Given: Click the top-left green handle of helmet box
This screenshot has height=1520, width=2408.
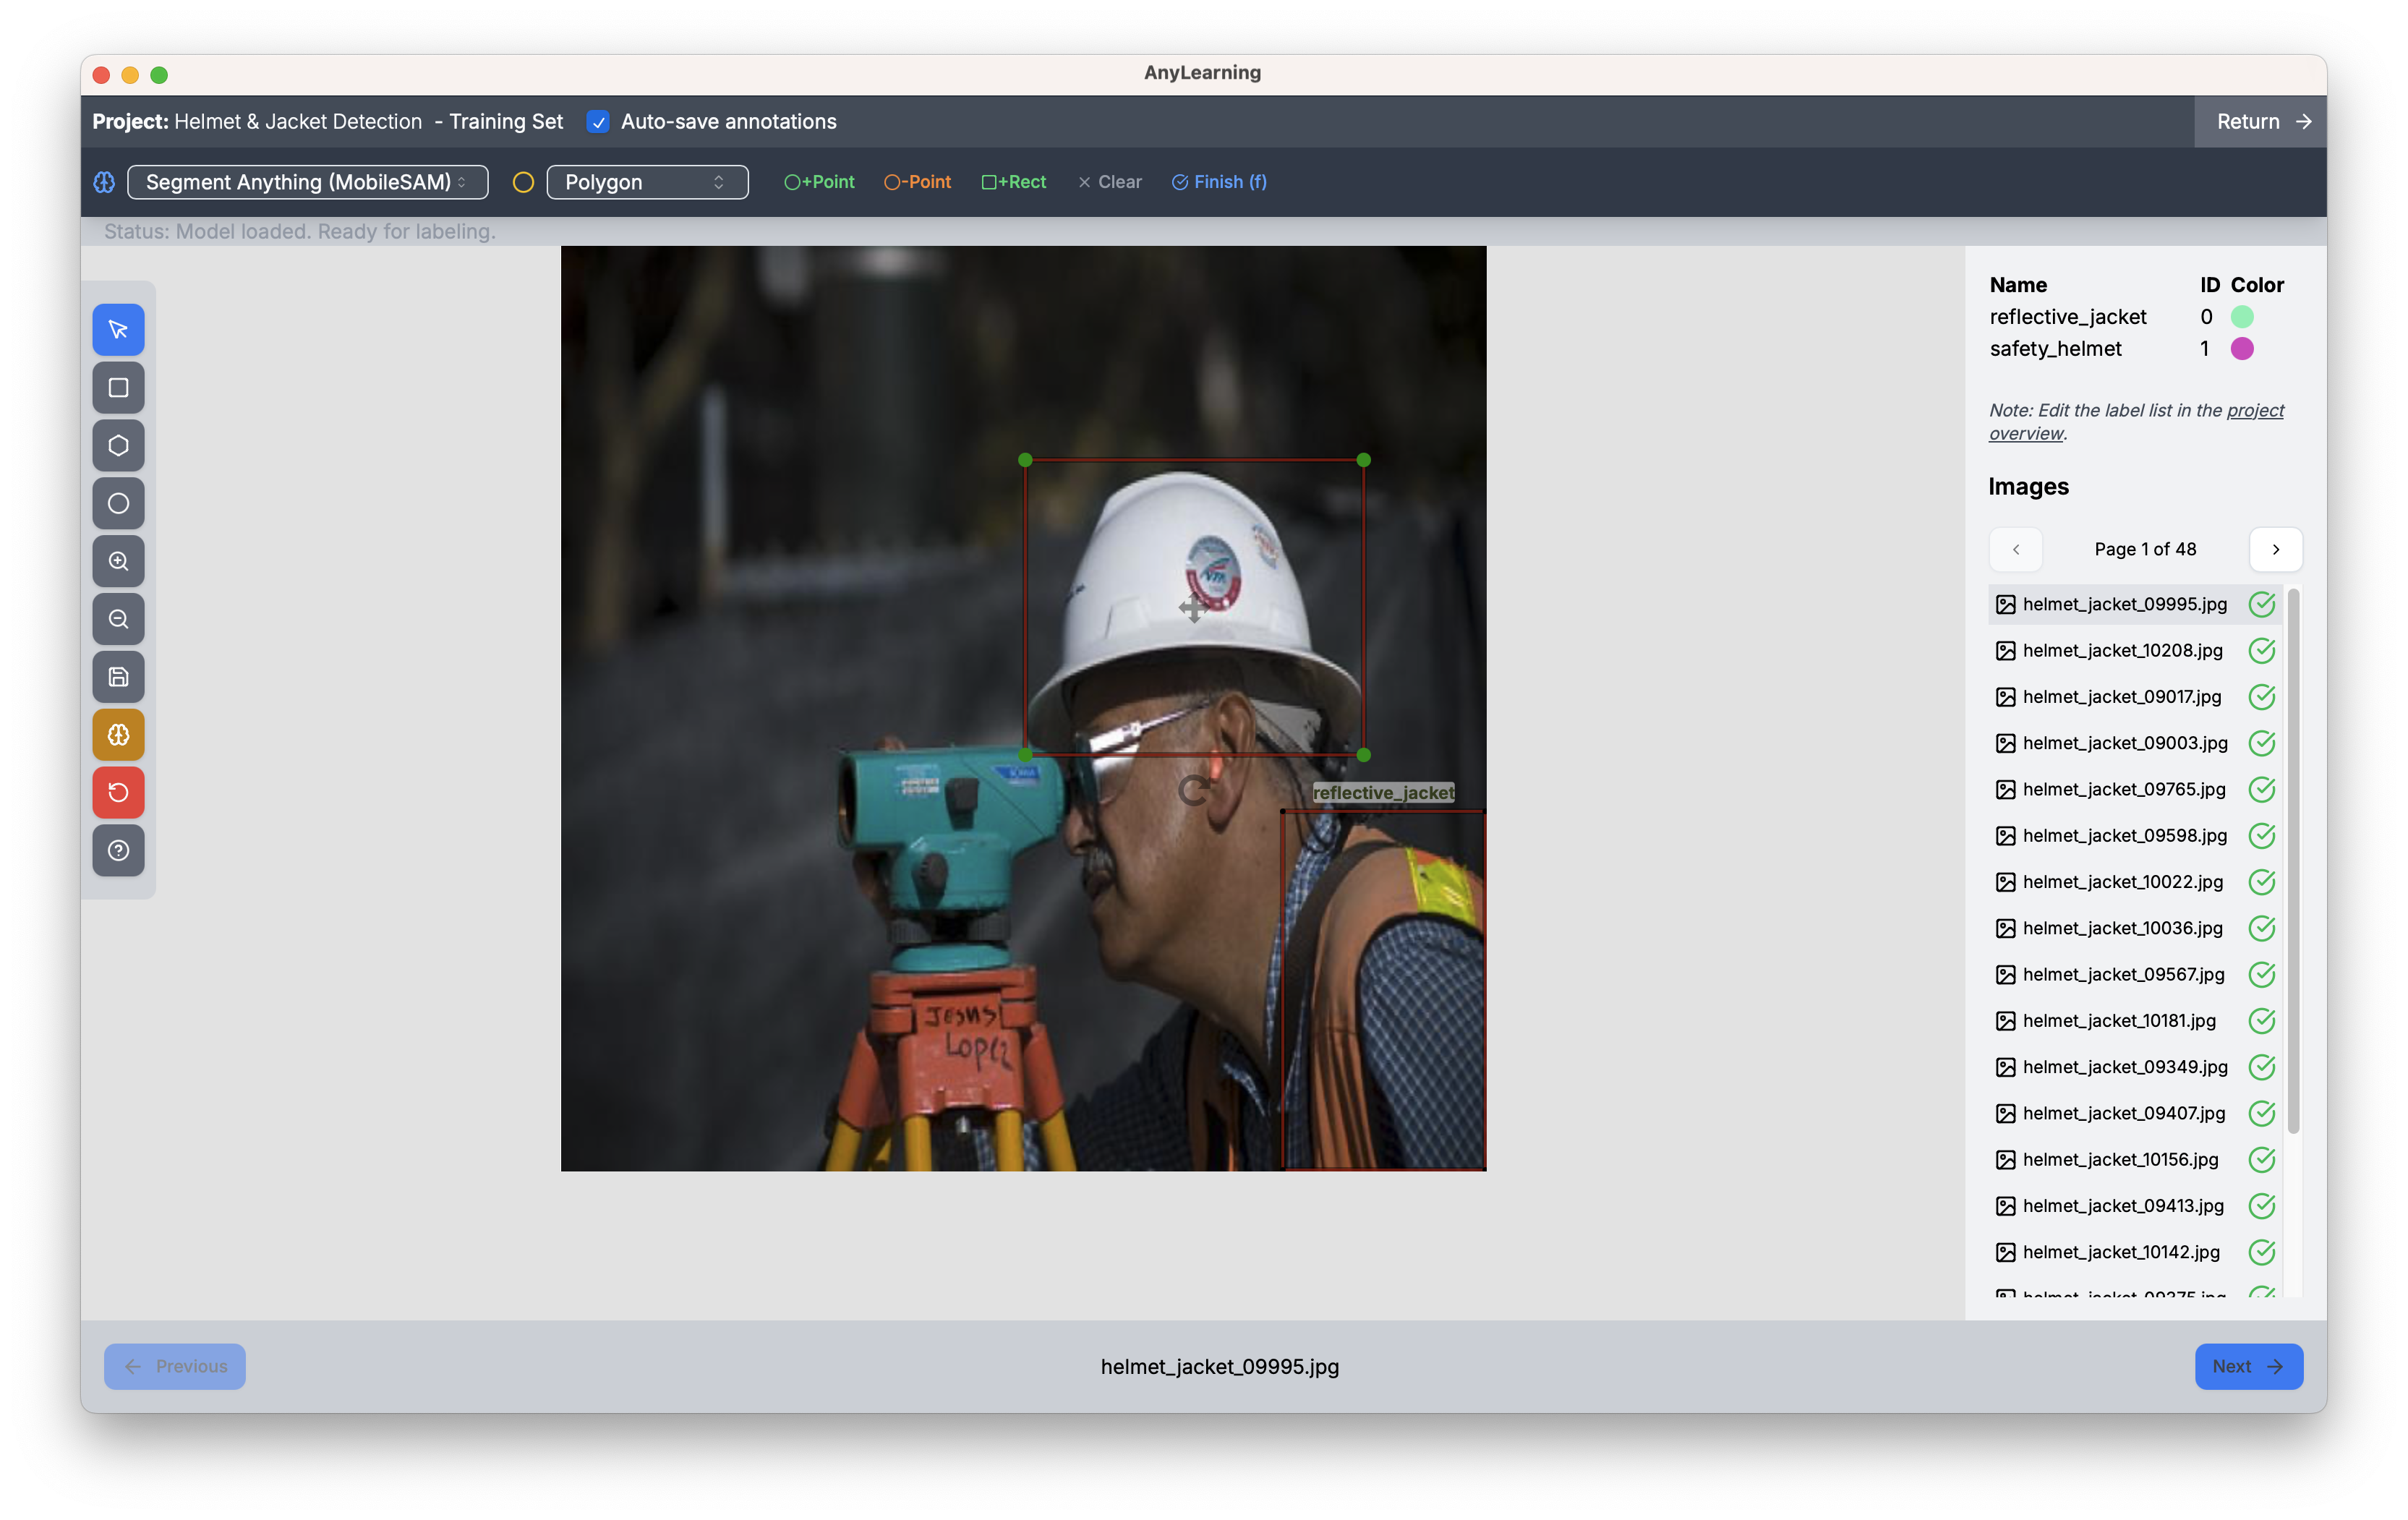Looking at the screenshot, I should coord(1025,460).
